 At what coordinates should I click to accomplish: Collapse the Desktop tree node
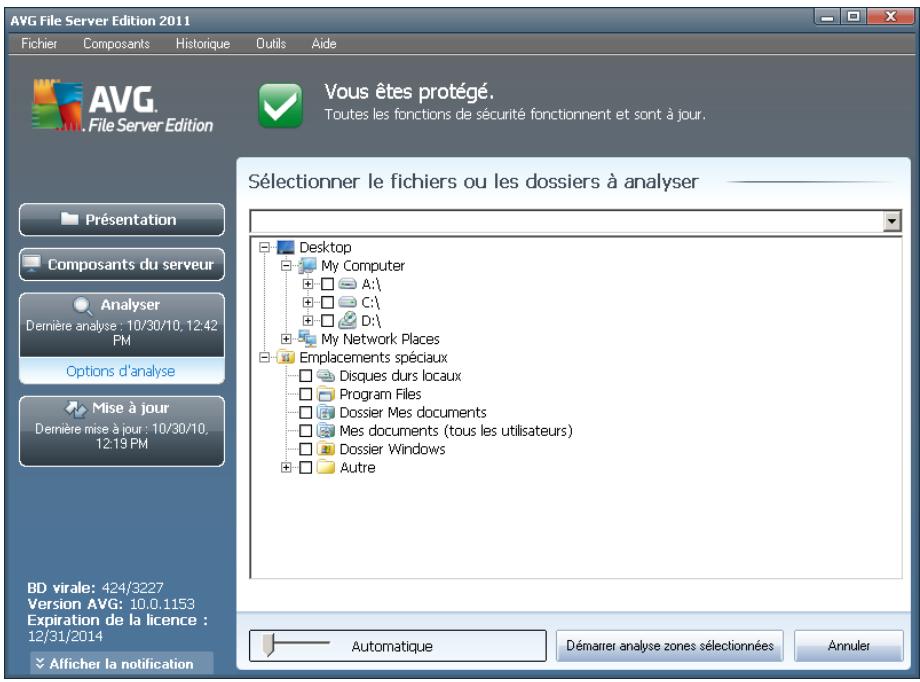[265, 247]
